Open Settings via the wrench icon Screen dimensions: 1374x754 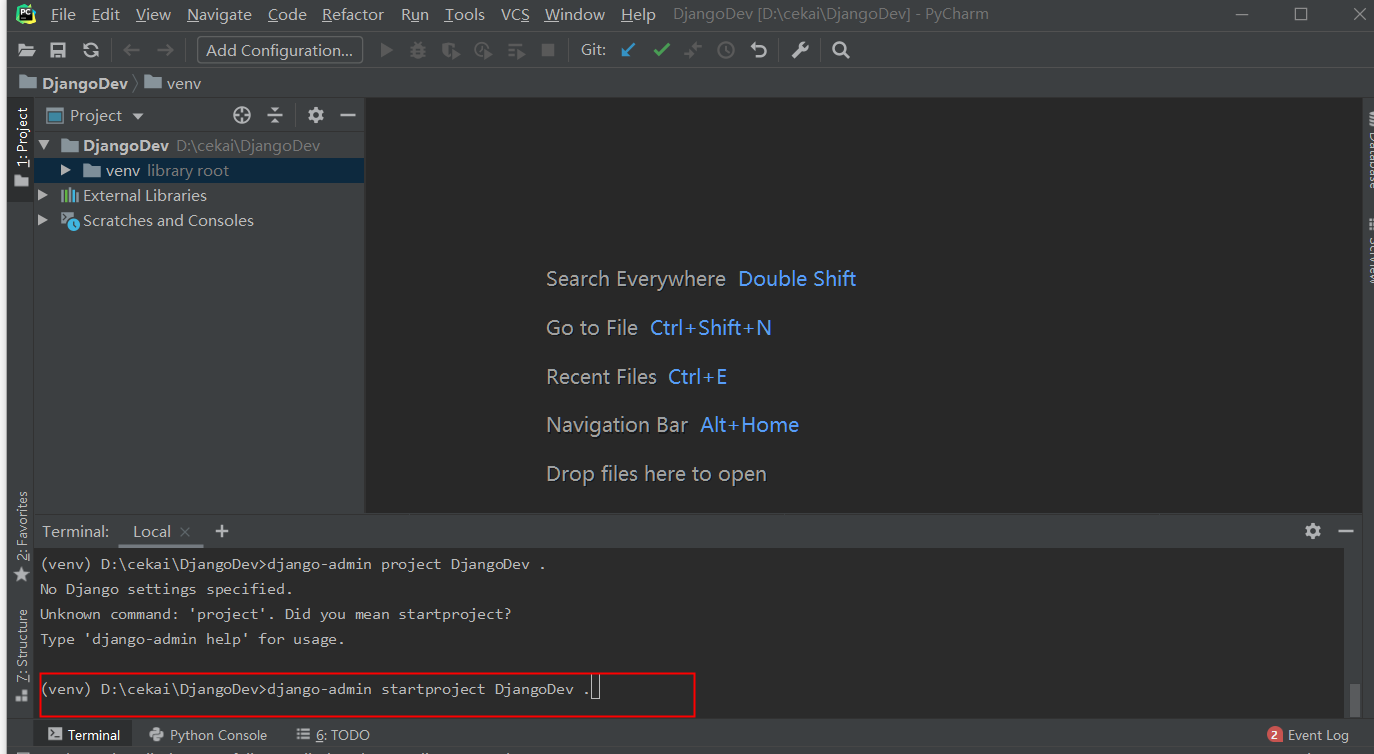[x=800, y=50]
